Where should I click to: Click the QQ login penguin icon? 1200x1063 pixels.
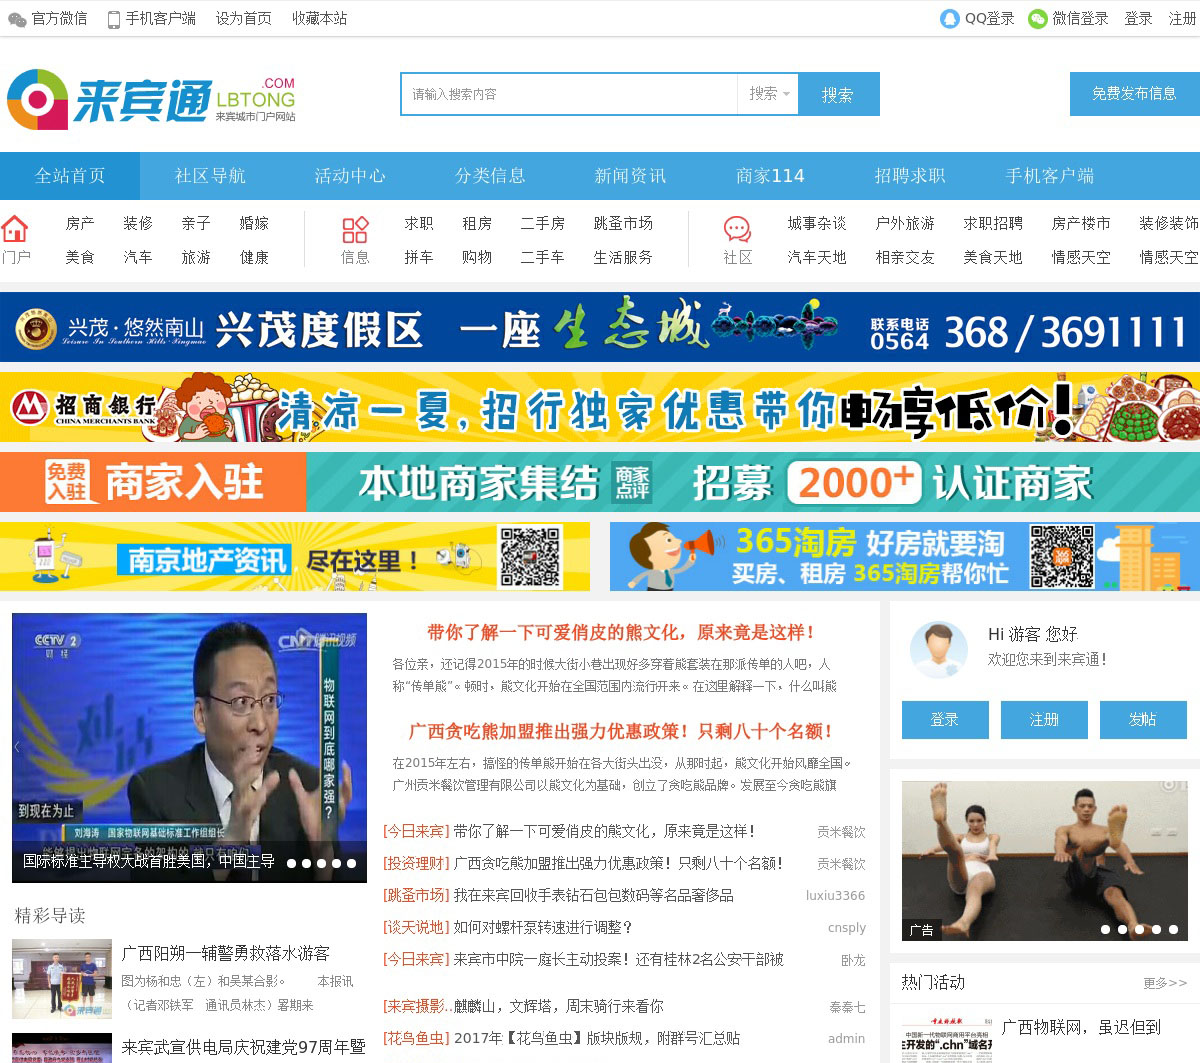pyautogui.click(x=950, y=19)
